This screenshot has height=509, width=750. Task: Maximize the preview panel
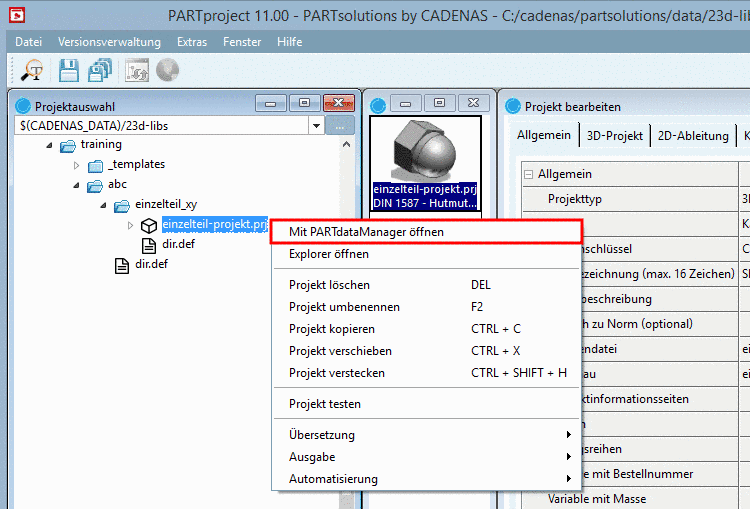coord(440,103)
